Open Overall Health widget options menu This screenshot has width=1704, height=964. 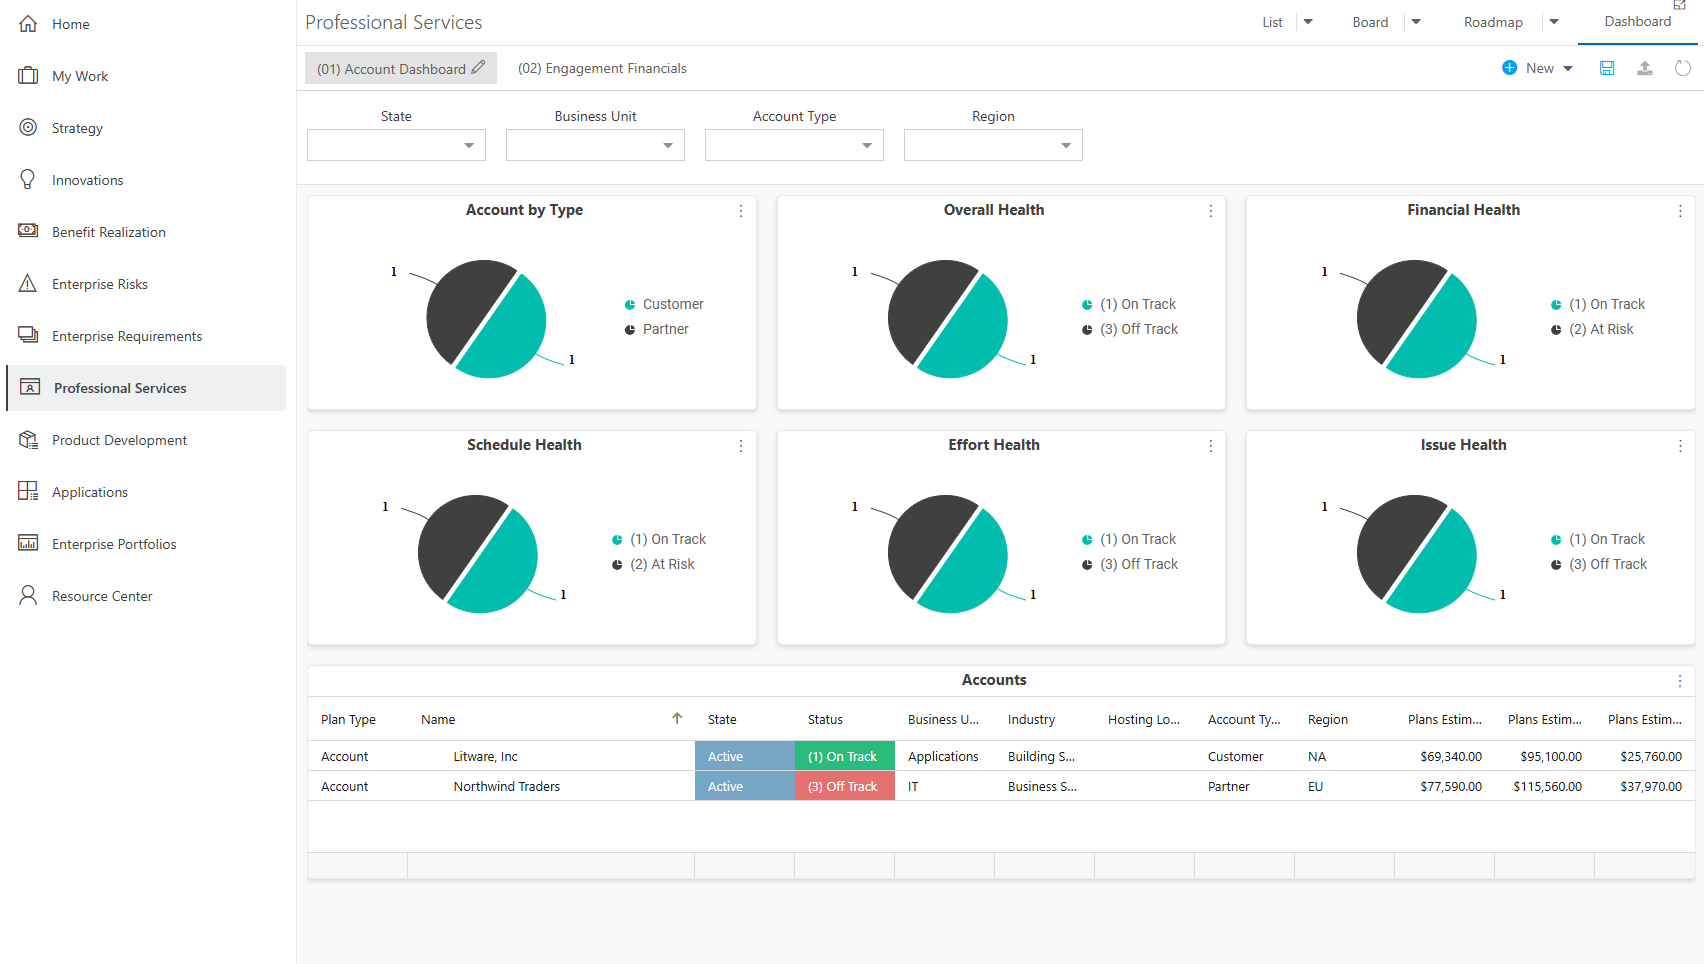[1211, 211]
